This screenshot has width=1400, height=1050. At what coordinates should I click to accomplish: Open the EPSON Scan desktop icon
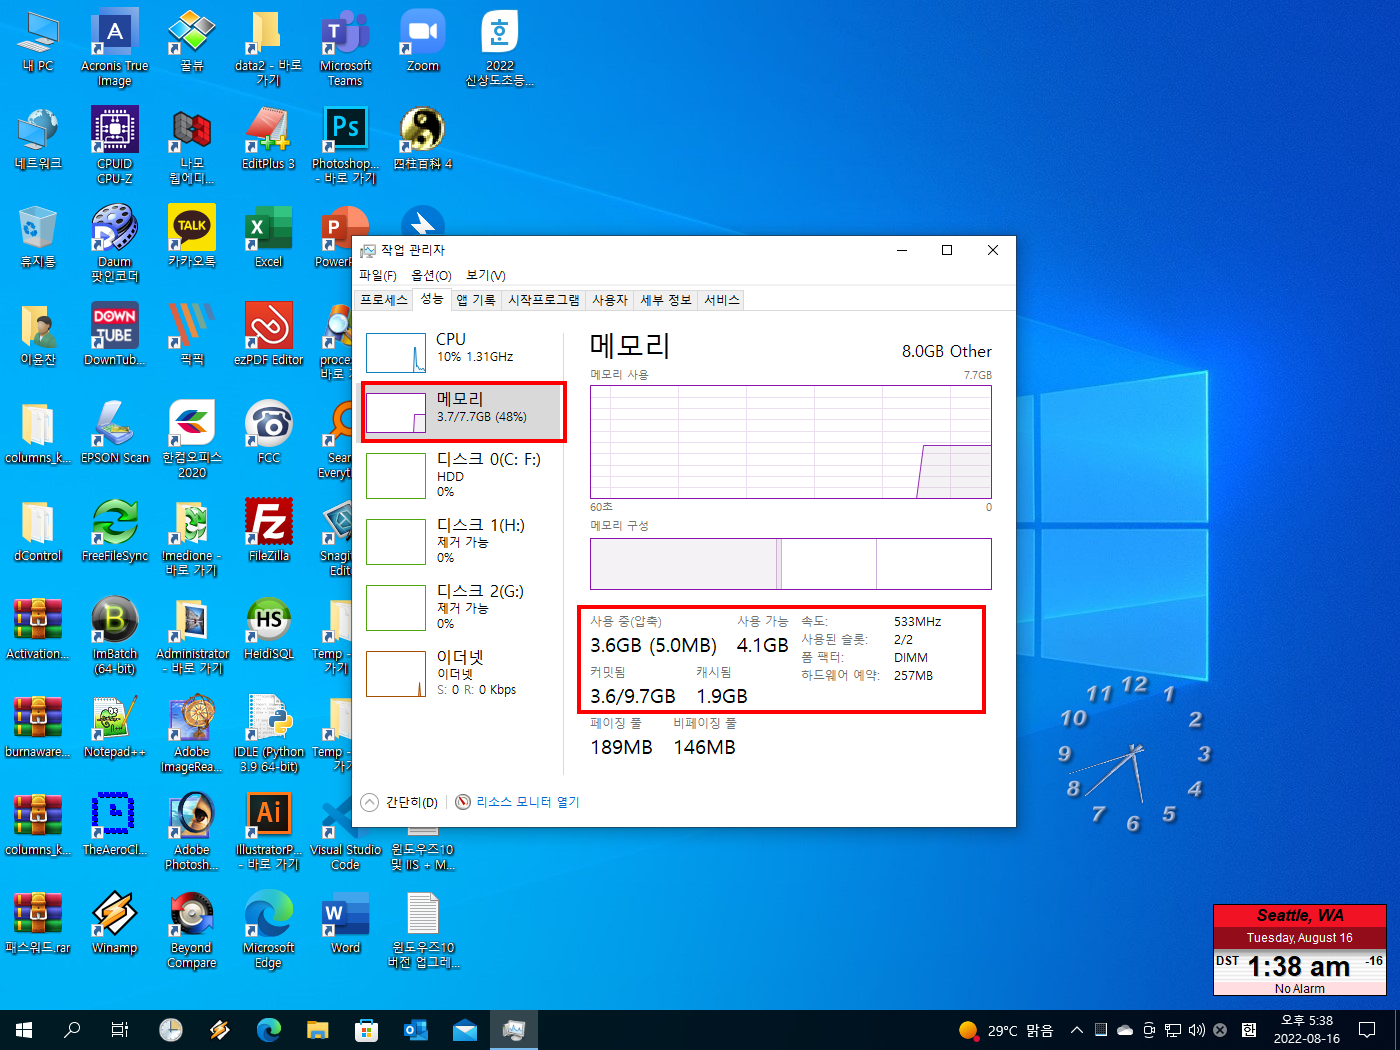115,434
